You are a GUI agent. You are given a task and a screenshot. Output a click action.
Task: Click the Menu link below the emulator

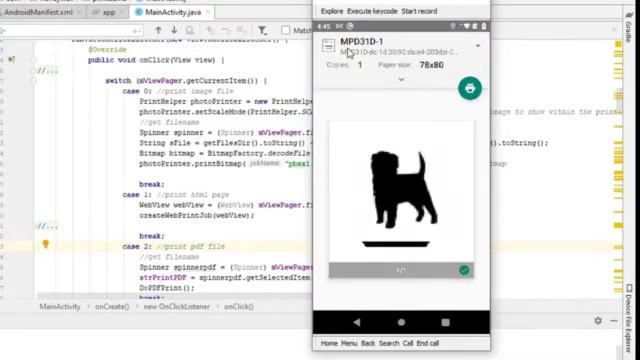[349, 343]
